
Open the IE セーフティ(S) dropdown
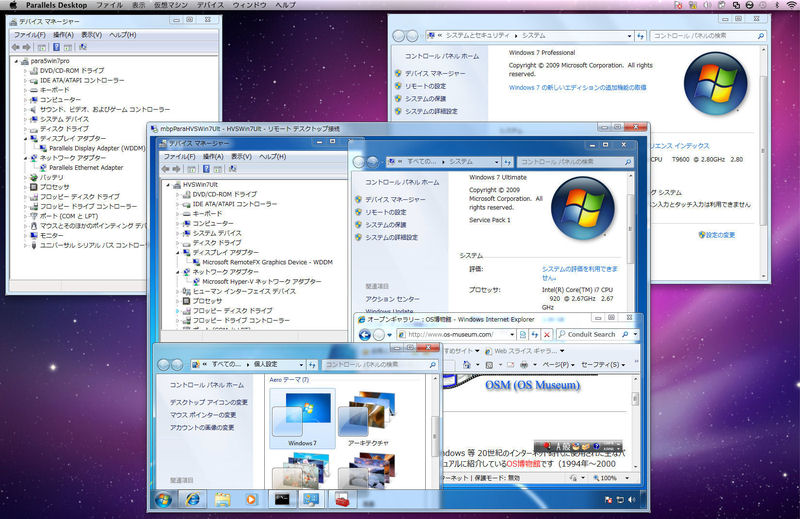click(x=603, y=364)
